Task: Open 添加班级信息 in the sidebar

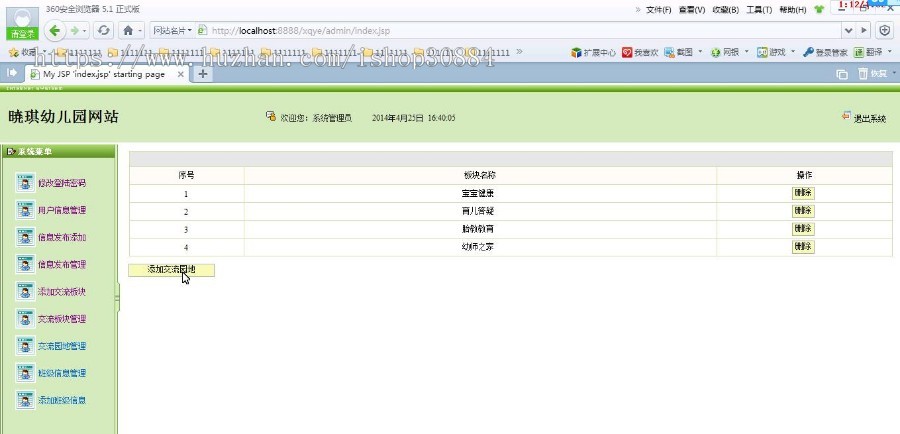Action: pos(62,400)
